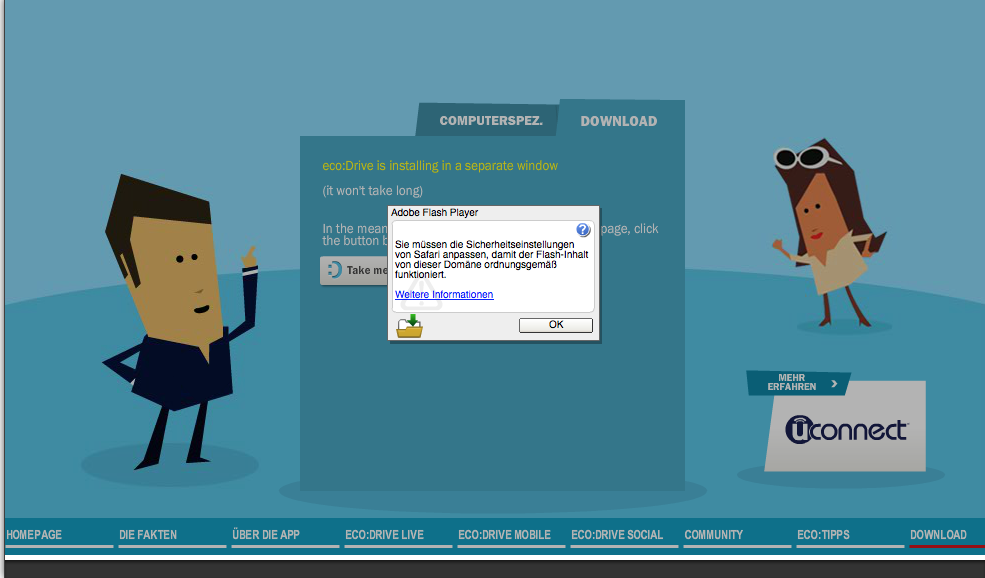The width and height of the screenshot is (985, 578).
Task: Click the blue help question mark icon
Action: 584,230
